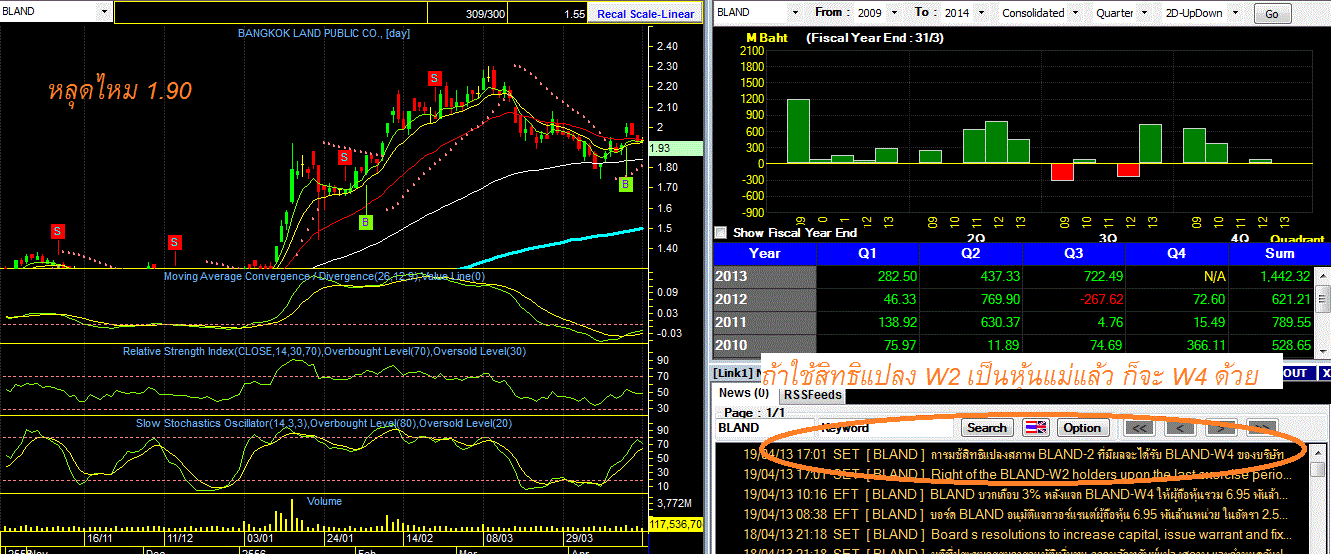
Task: Click the red S sell marker above 11/12
Action: (x=174, y=242)
